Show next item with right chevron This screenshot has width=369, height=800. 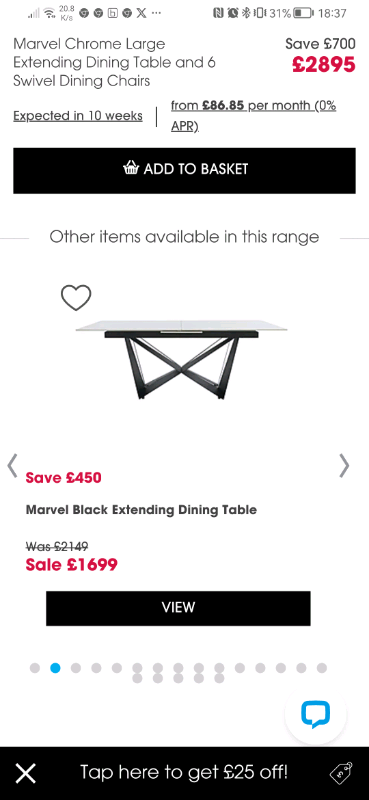click(x=345, y=465)
